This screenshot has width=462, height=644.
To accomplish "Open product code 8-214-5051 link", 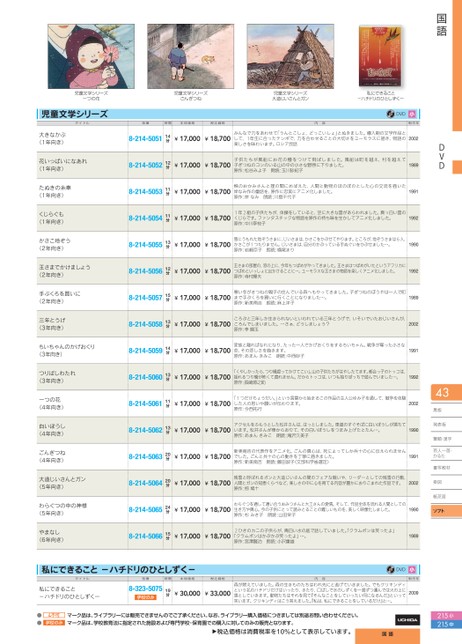I will [x=145, y=139].
